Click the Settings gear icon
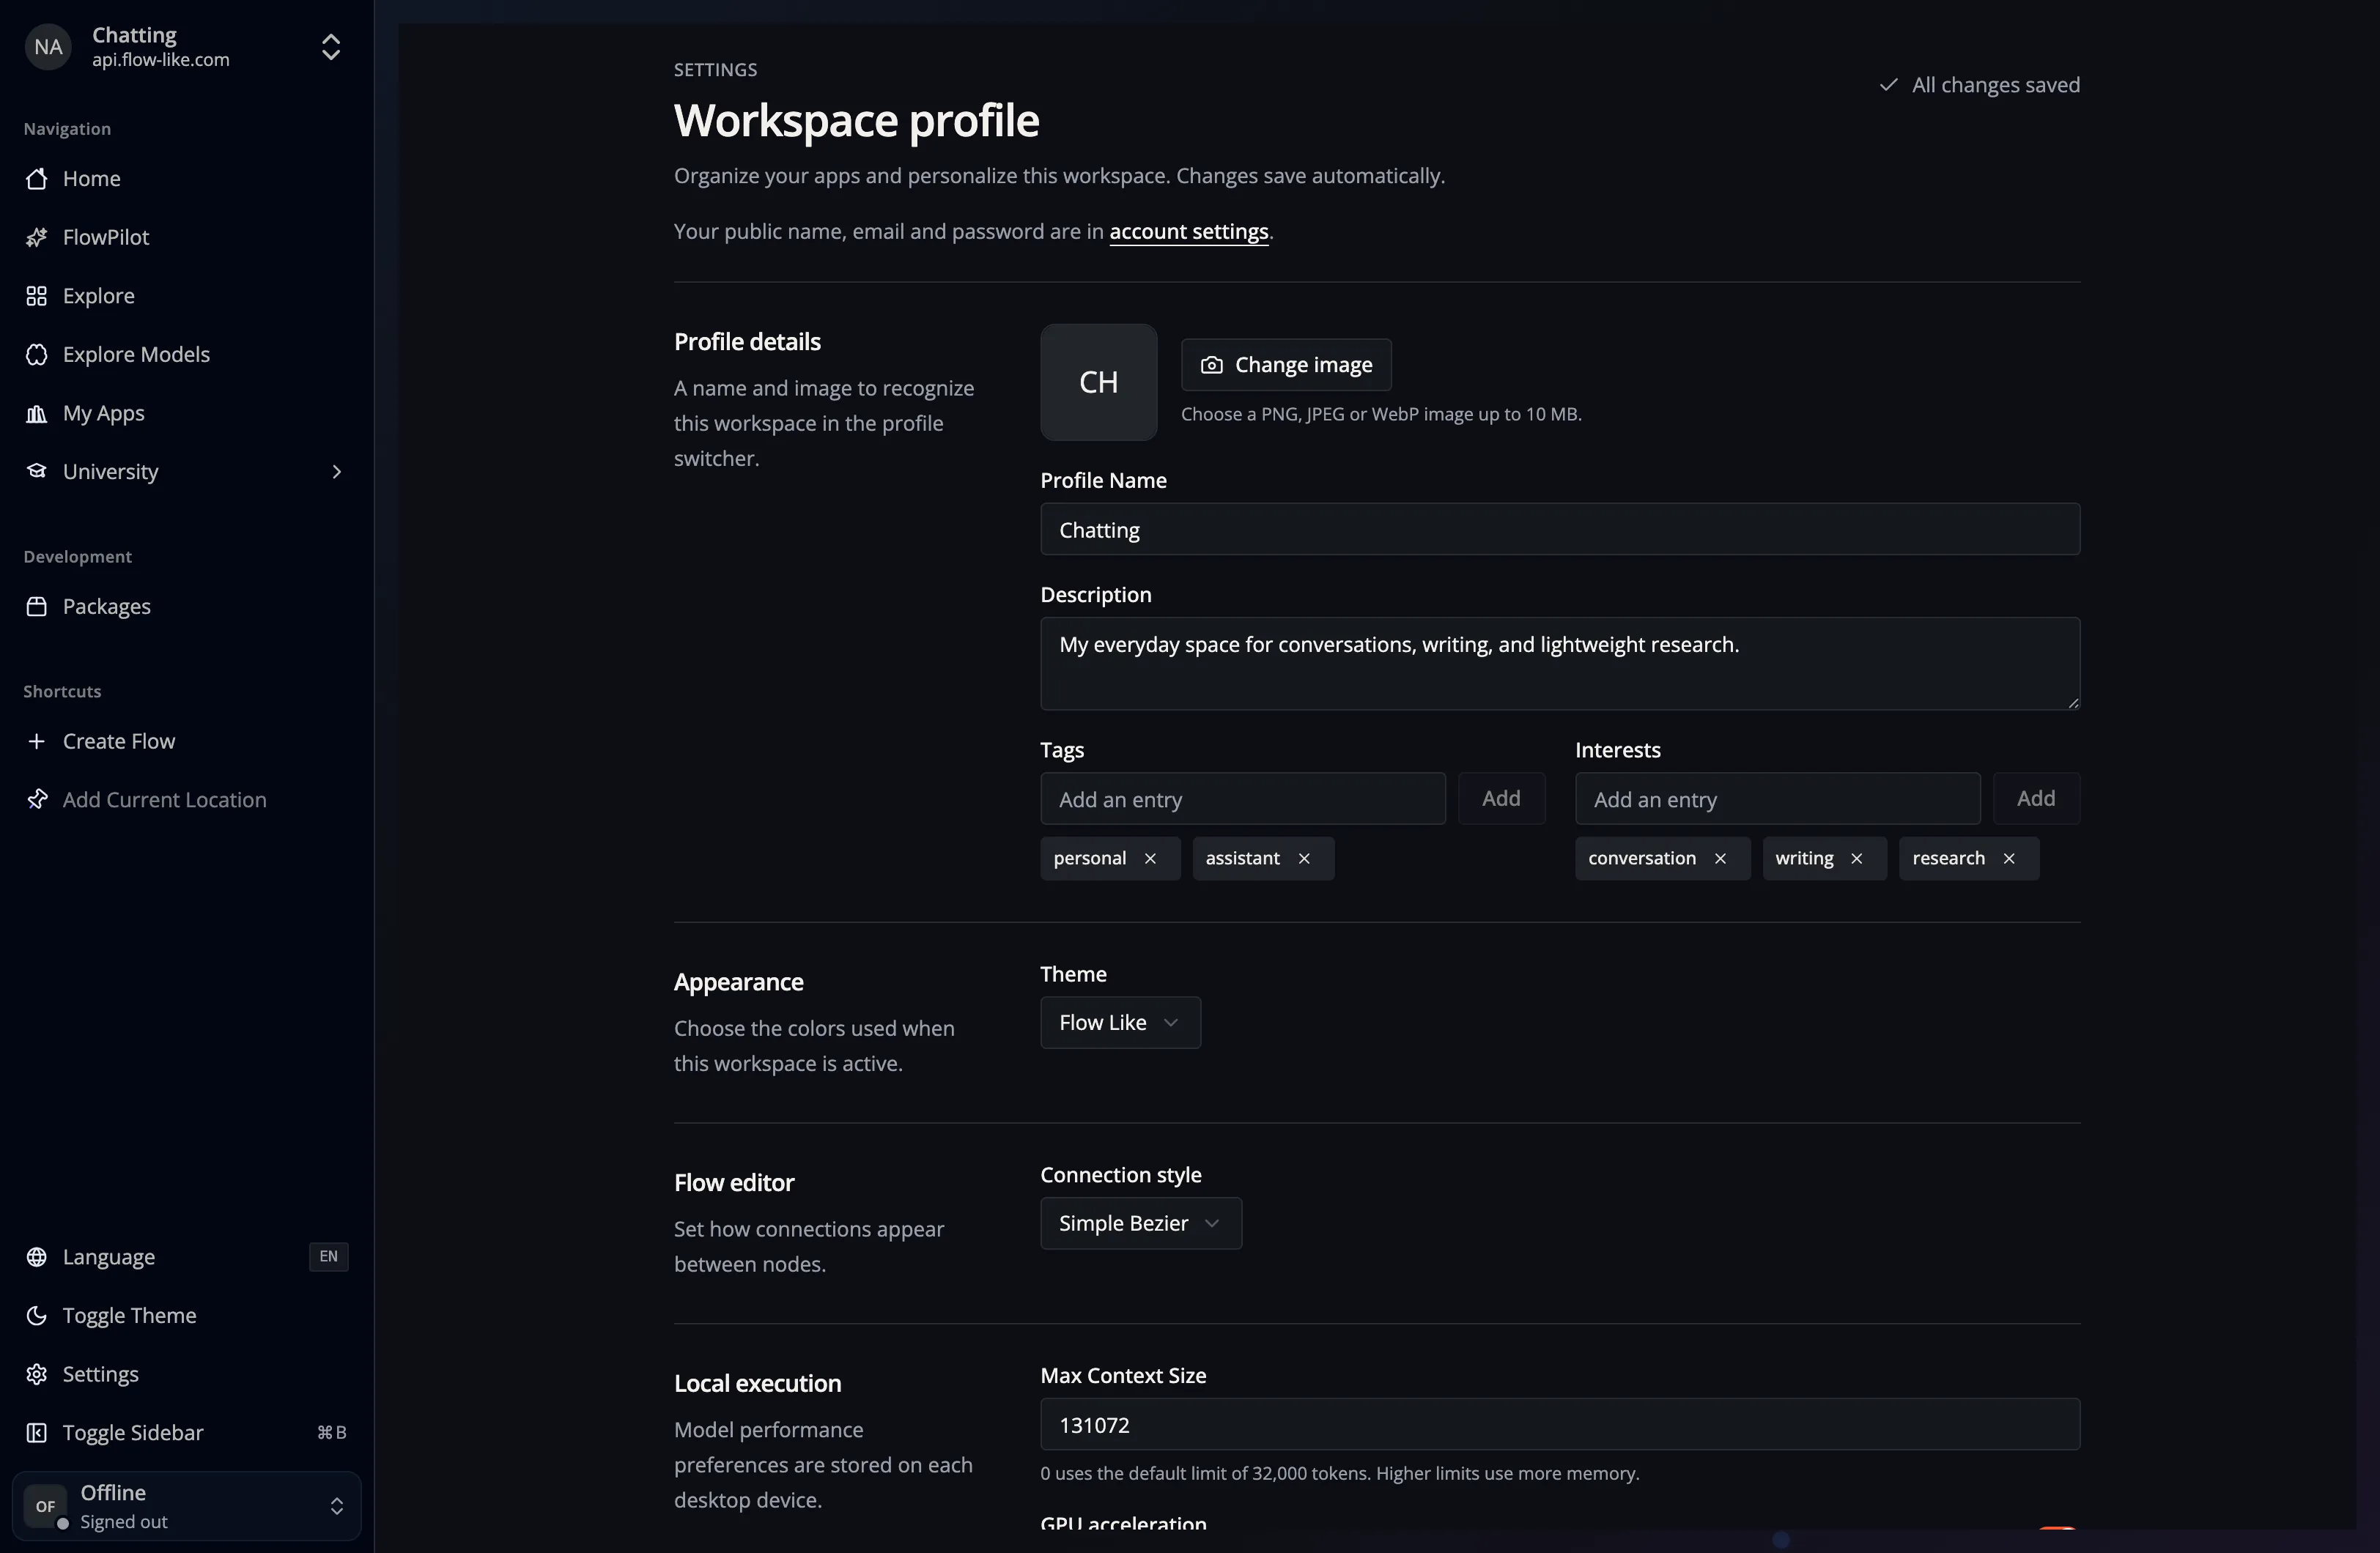This screenshot has height=1553, width=2380. 37,1374
